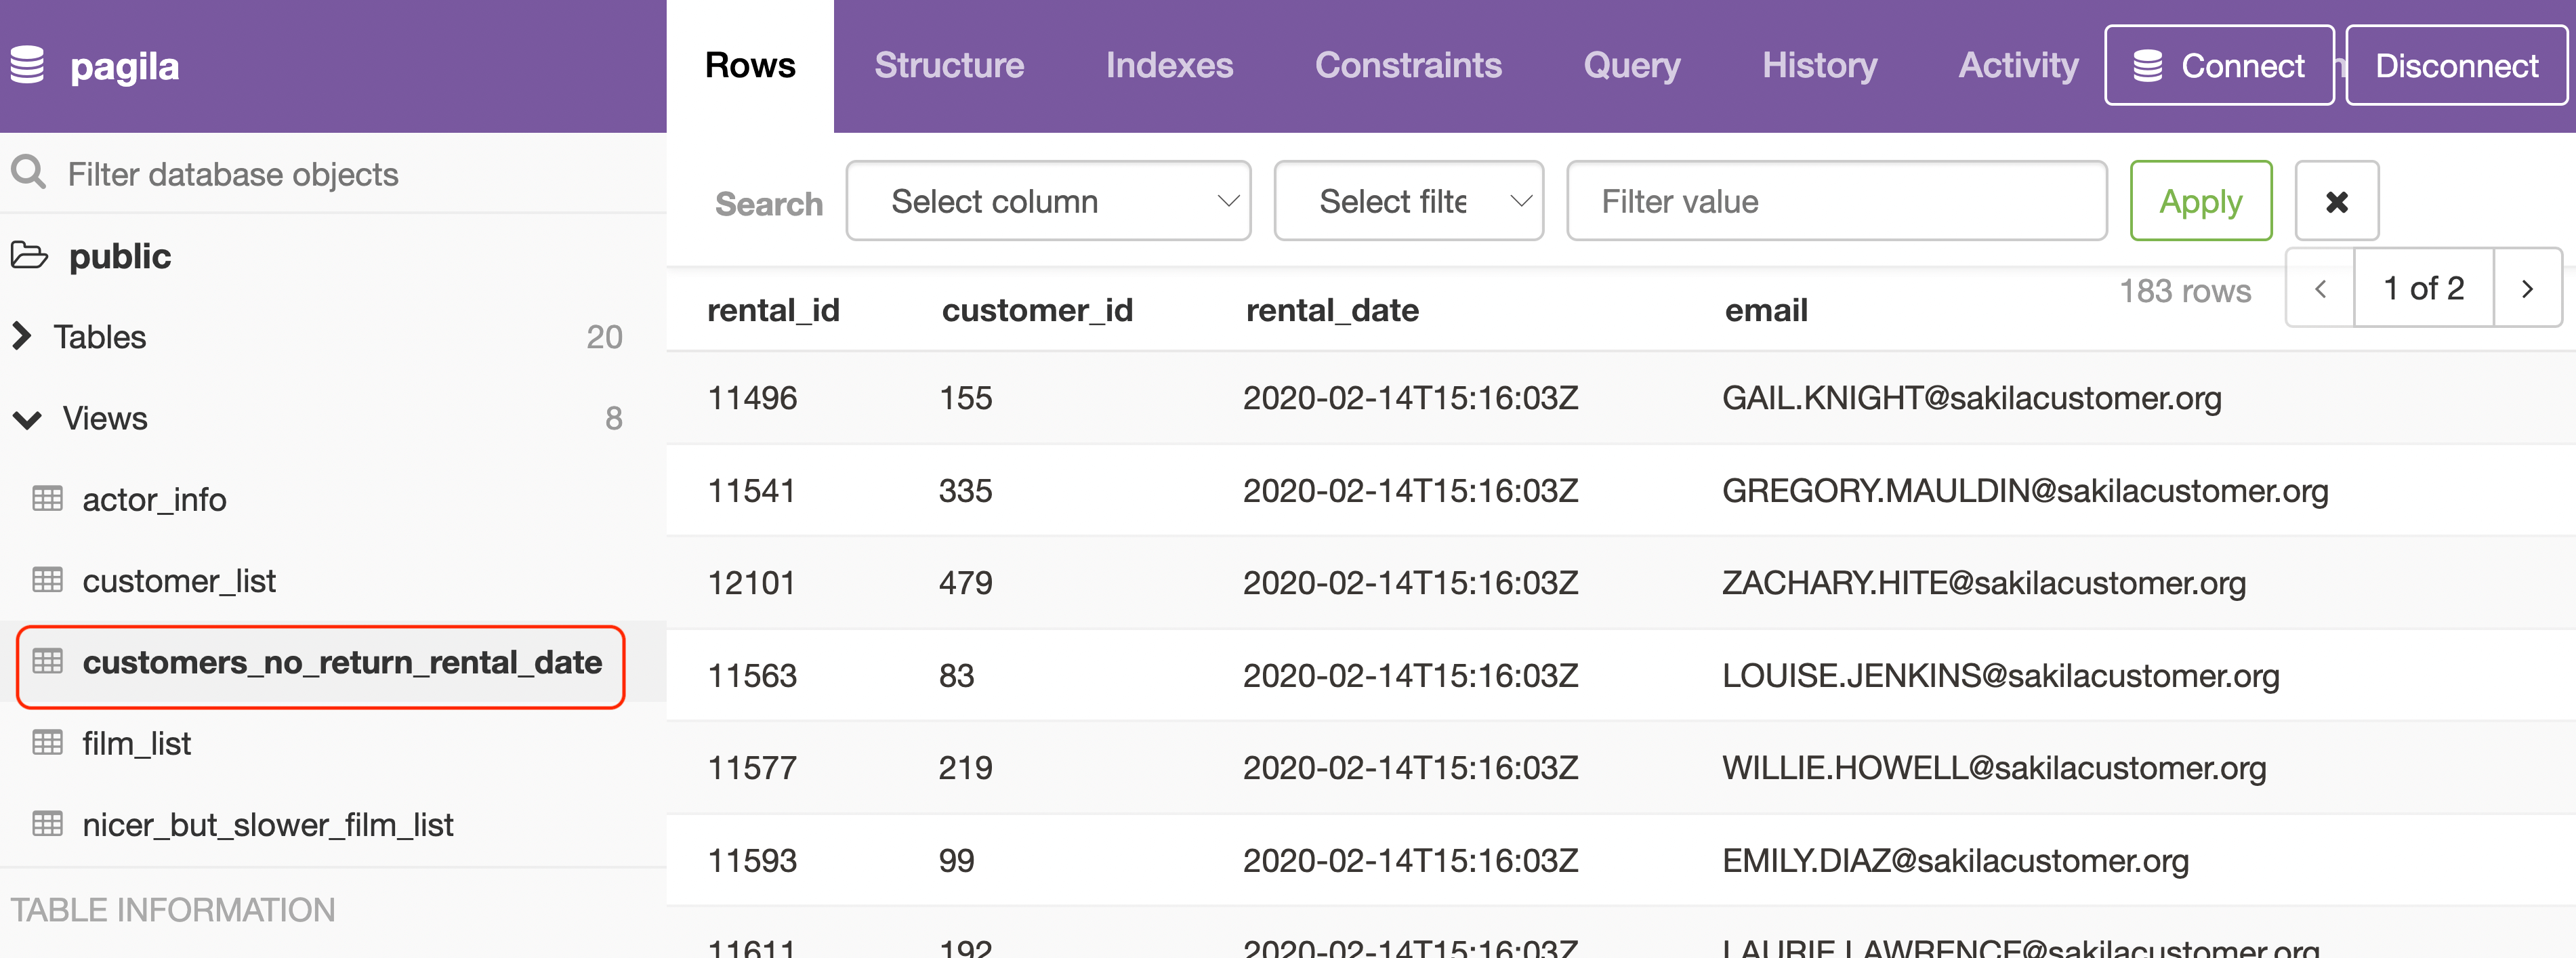Image resolution: width=2576 pixels, height=958 pixels.
Task: Click the table grid icon beside customer_list
Action: pyautogui.click(x=47, y=580)
